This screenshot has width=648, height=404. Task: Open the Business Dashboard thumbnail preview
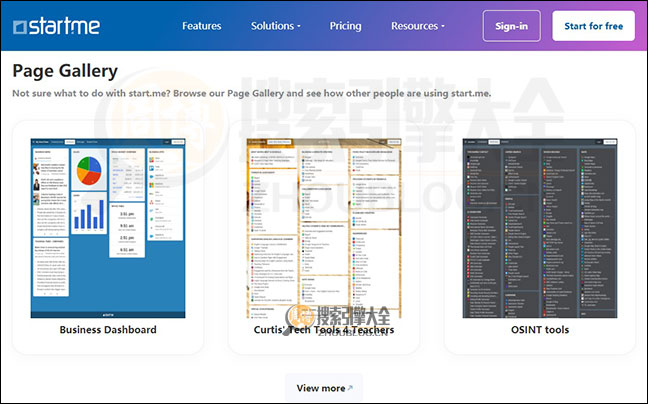pyautogui.click(x=108, y=228)
